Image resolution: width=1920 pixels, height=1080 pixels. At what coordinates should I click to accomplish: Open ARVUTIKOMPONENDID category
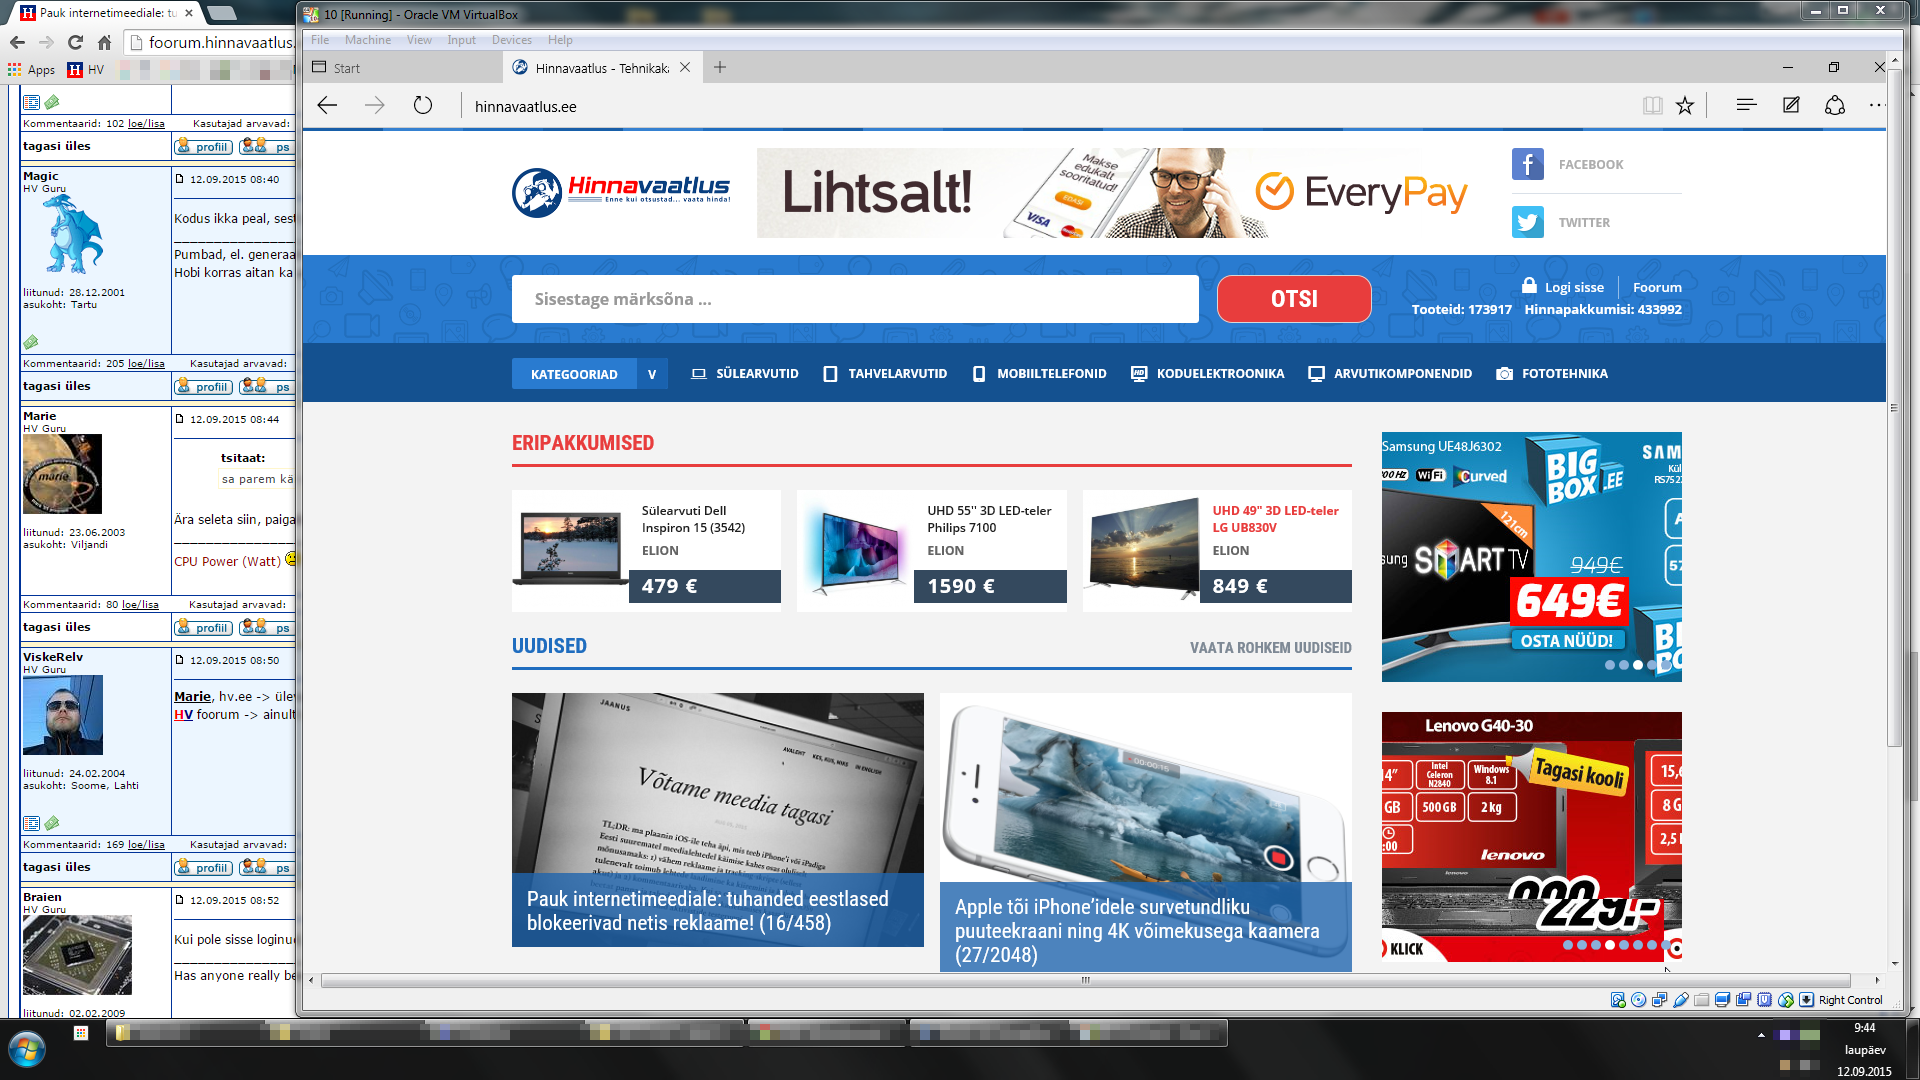pos(1390,374)
